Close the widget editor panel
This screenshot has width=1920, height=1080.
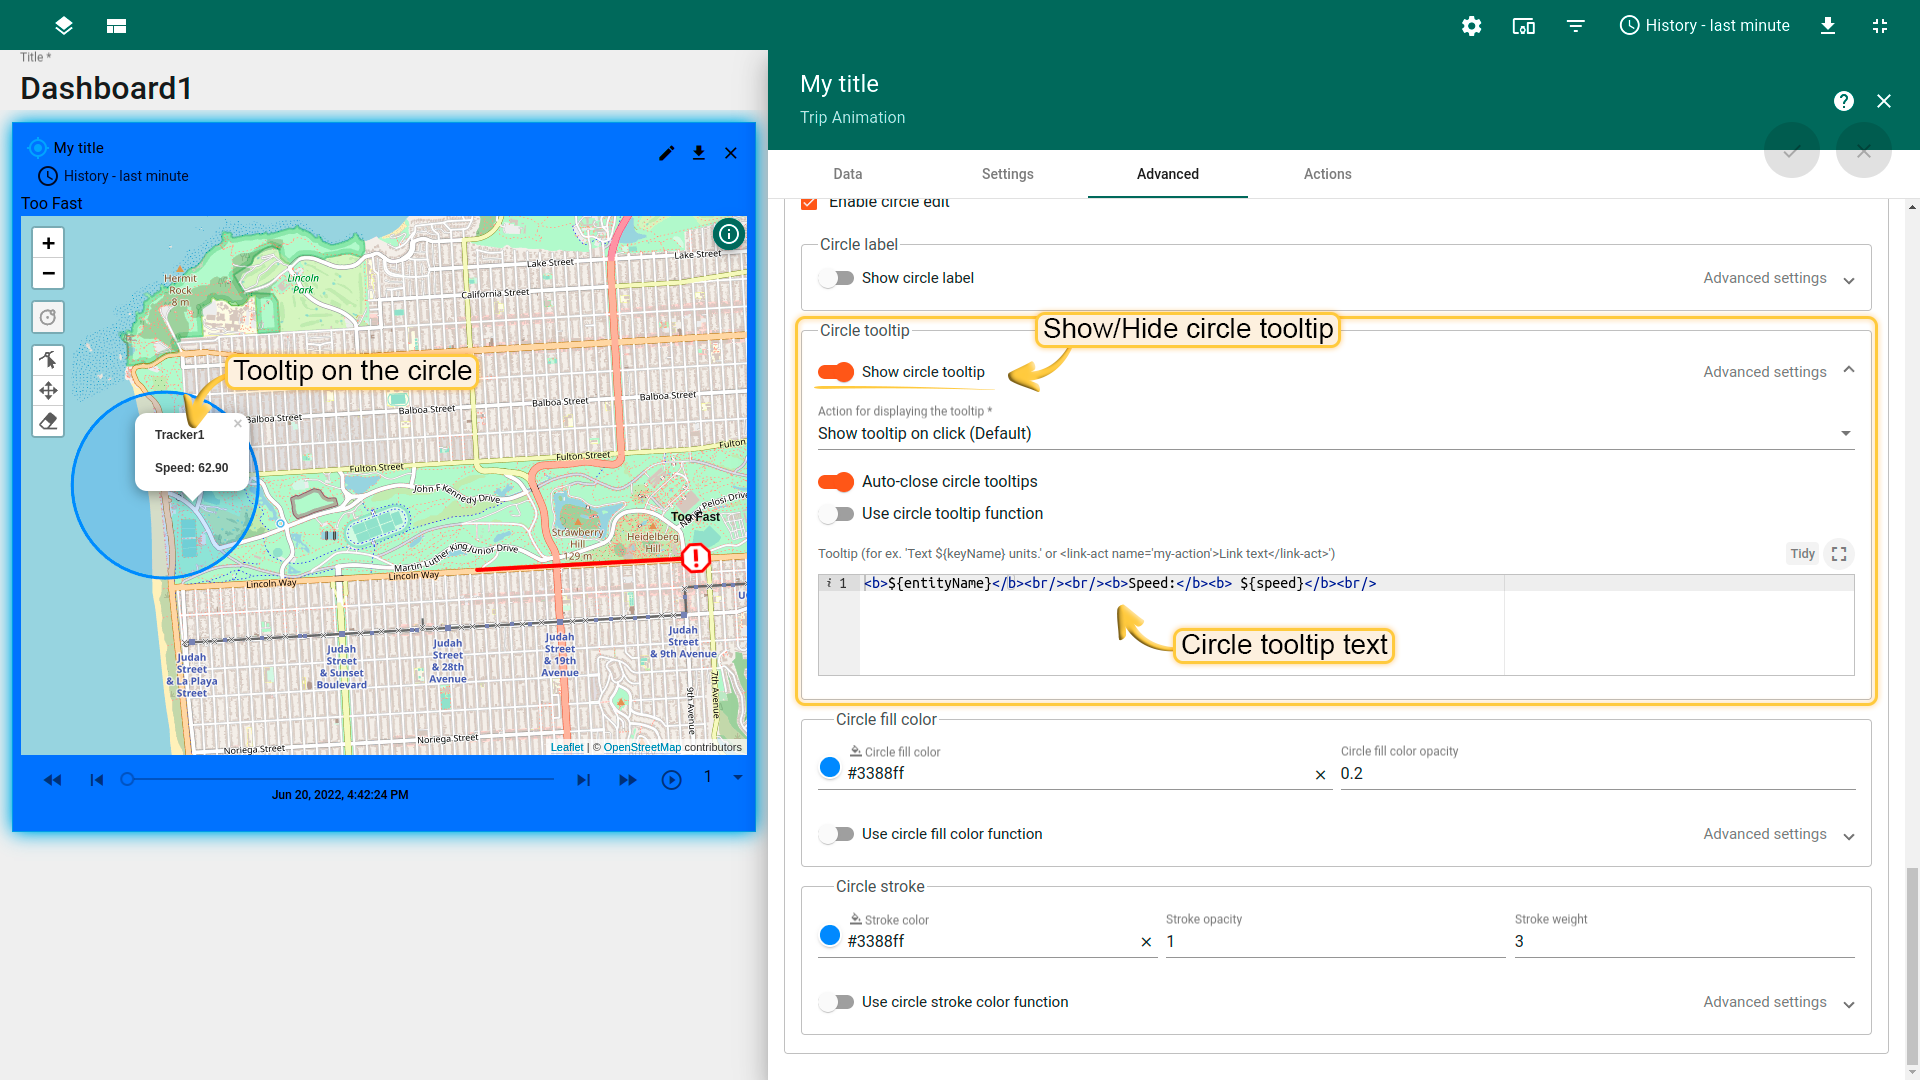pyautogui.click(x=1884, y=101)
